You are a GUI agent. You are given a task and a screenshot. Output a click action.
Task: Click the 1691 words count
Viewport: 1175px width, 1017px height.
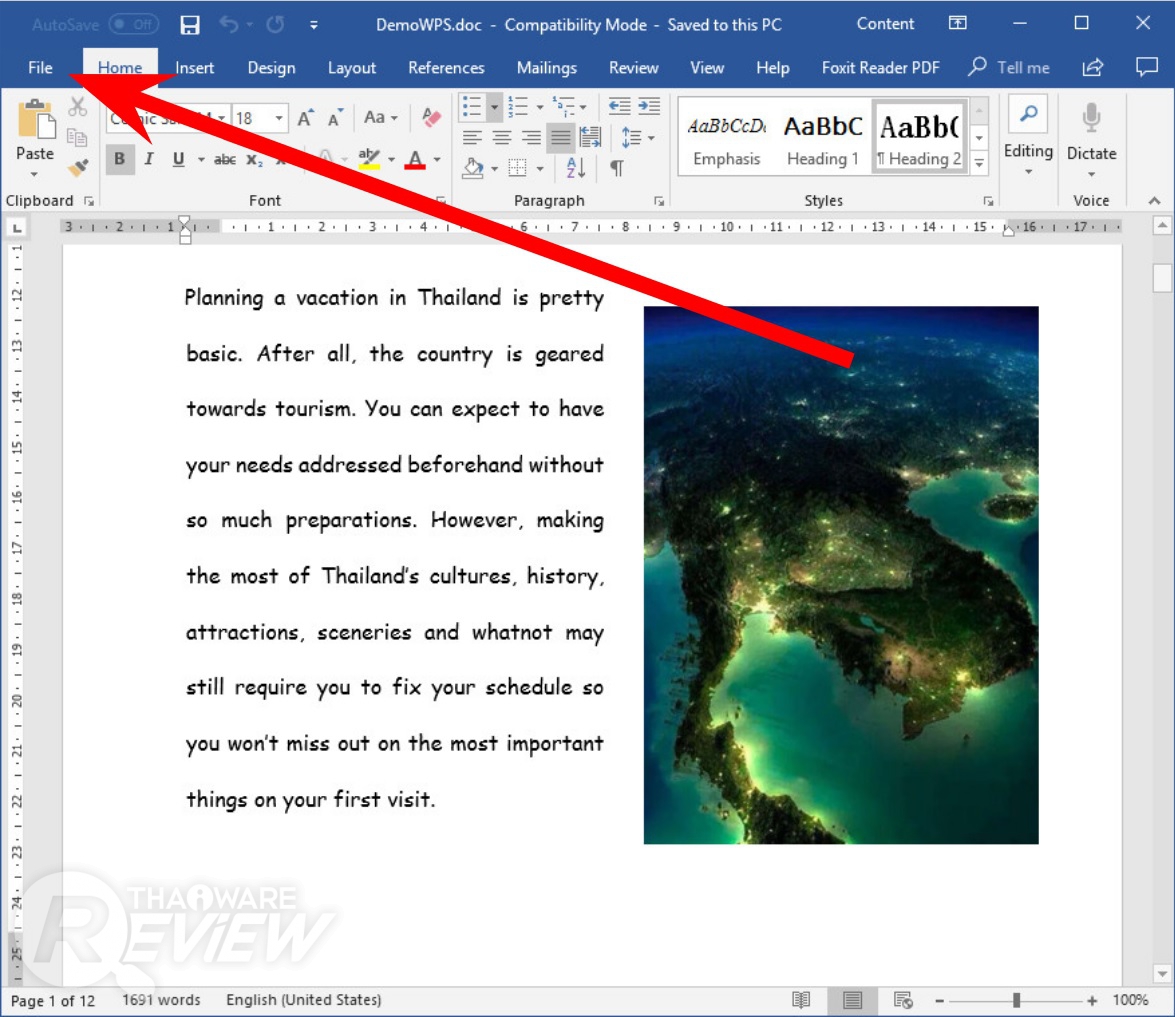[x=161, y=1000]
